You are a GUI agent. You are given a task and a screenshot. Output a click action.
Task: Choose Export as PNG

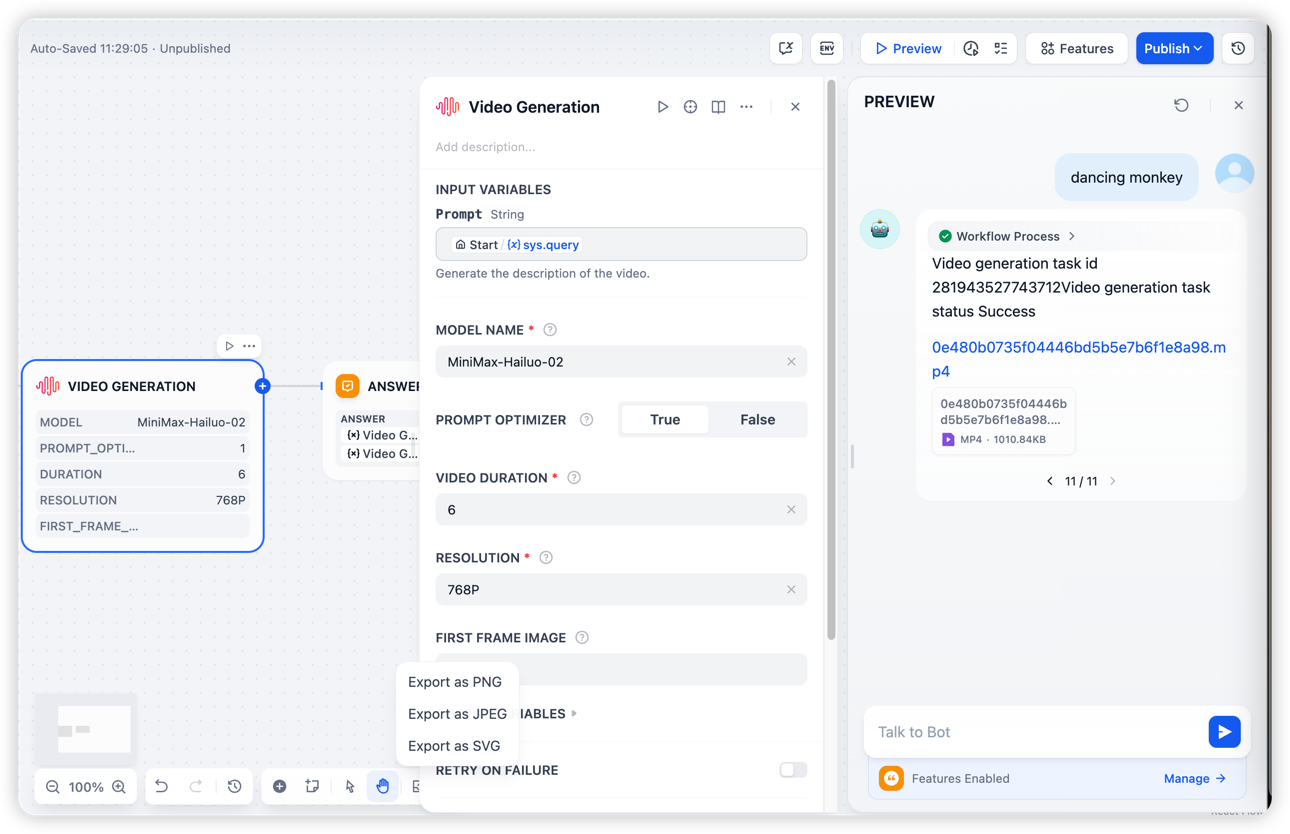click(455, 682)
